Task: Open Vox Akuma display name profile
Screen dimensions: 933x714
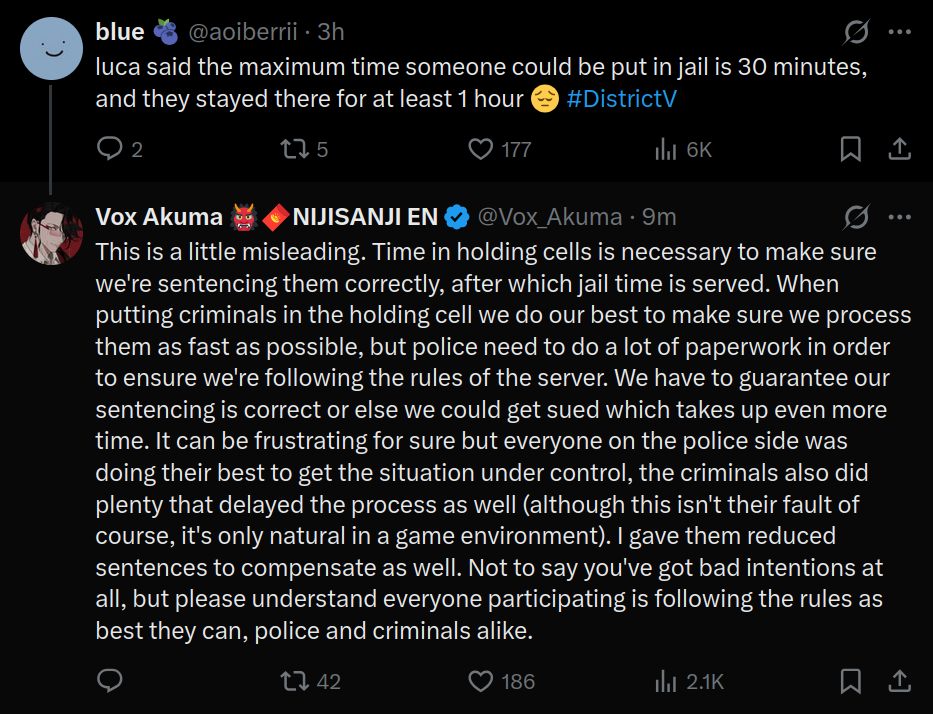Action: [159, 217]
